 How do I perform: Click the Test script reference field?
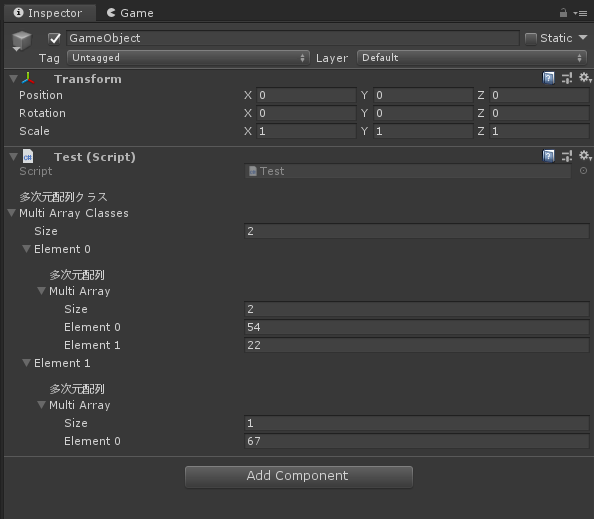408,171
